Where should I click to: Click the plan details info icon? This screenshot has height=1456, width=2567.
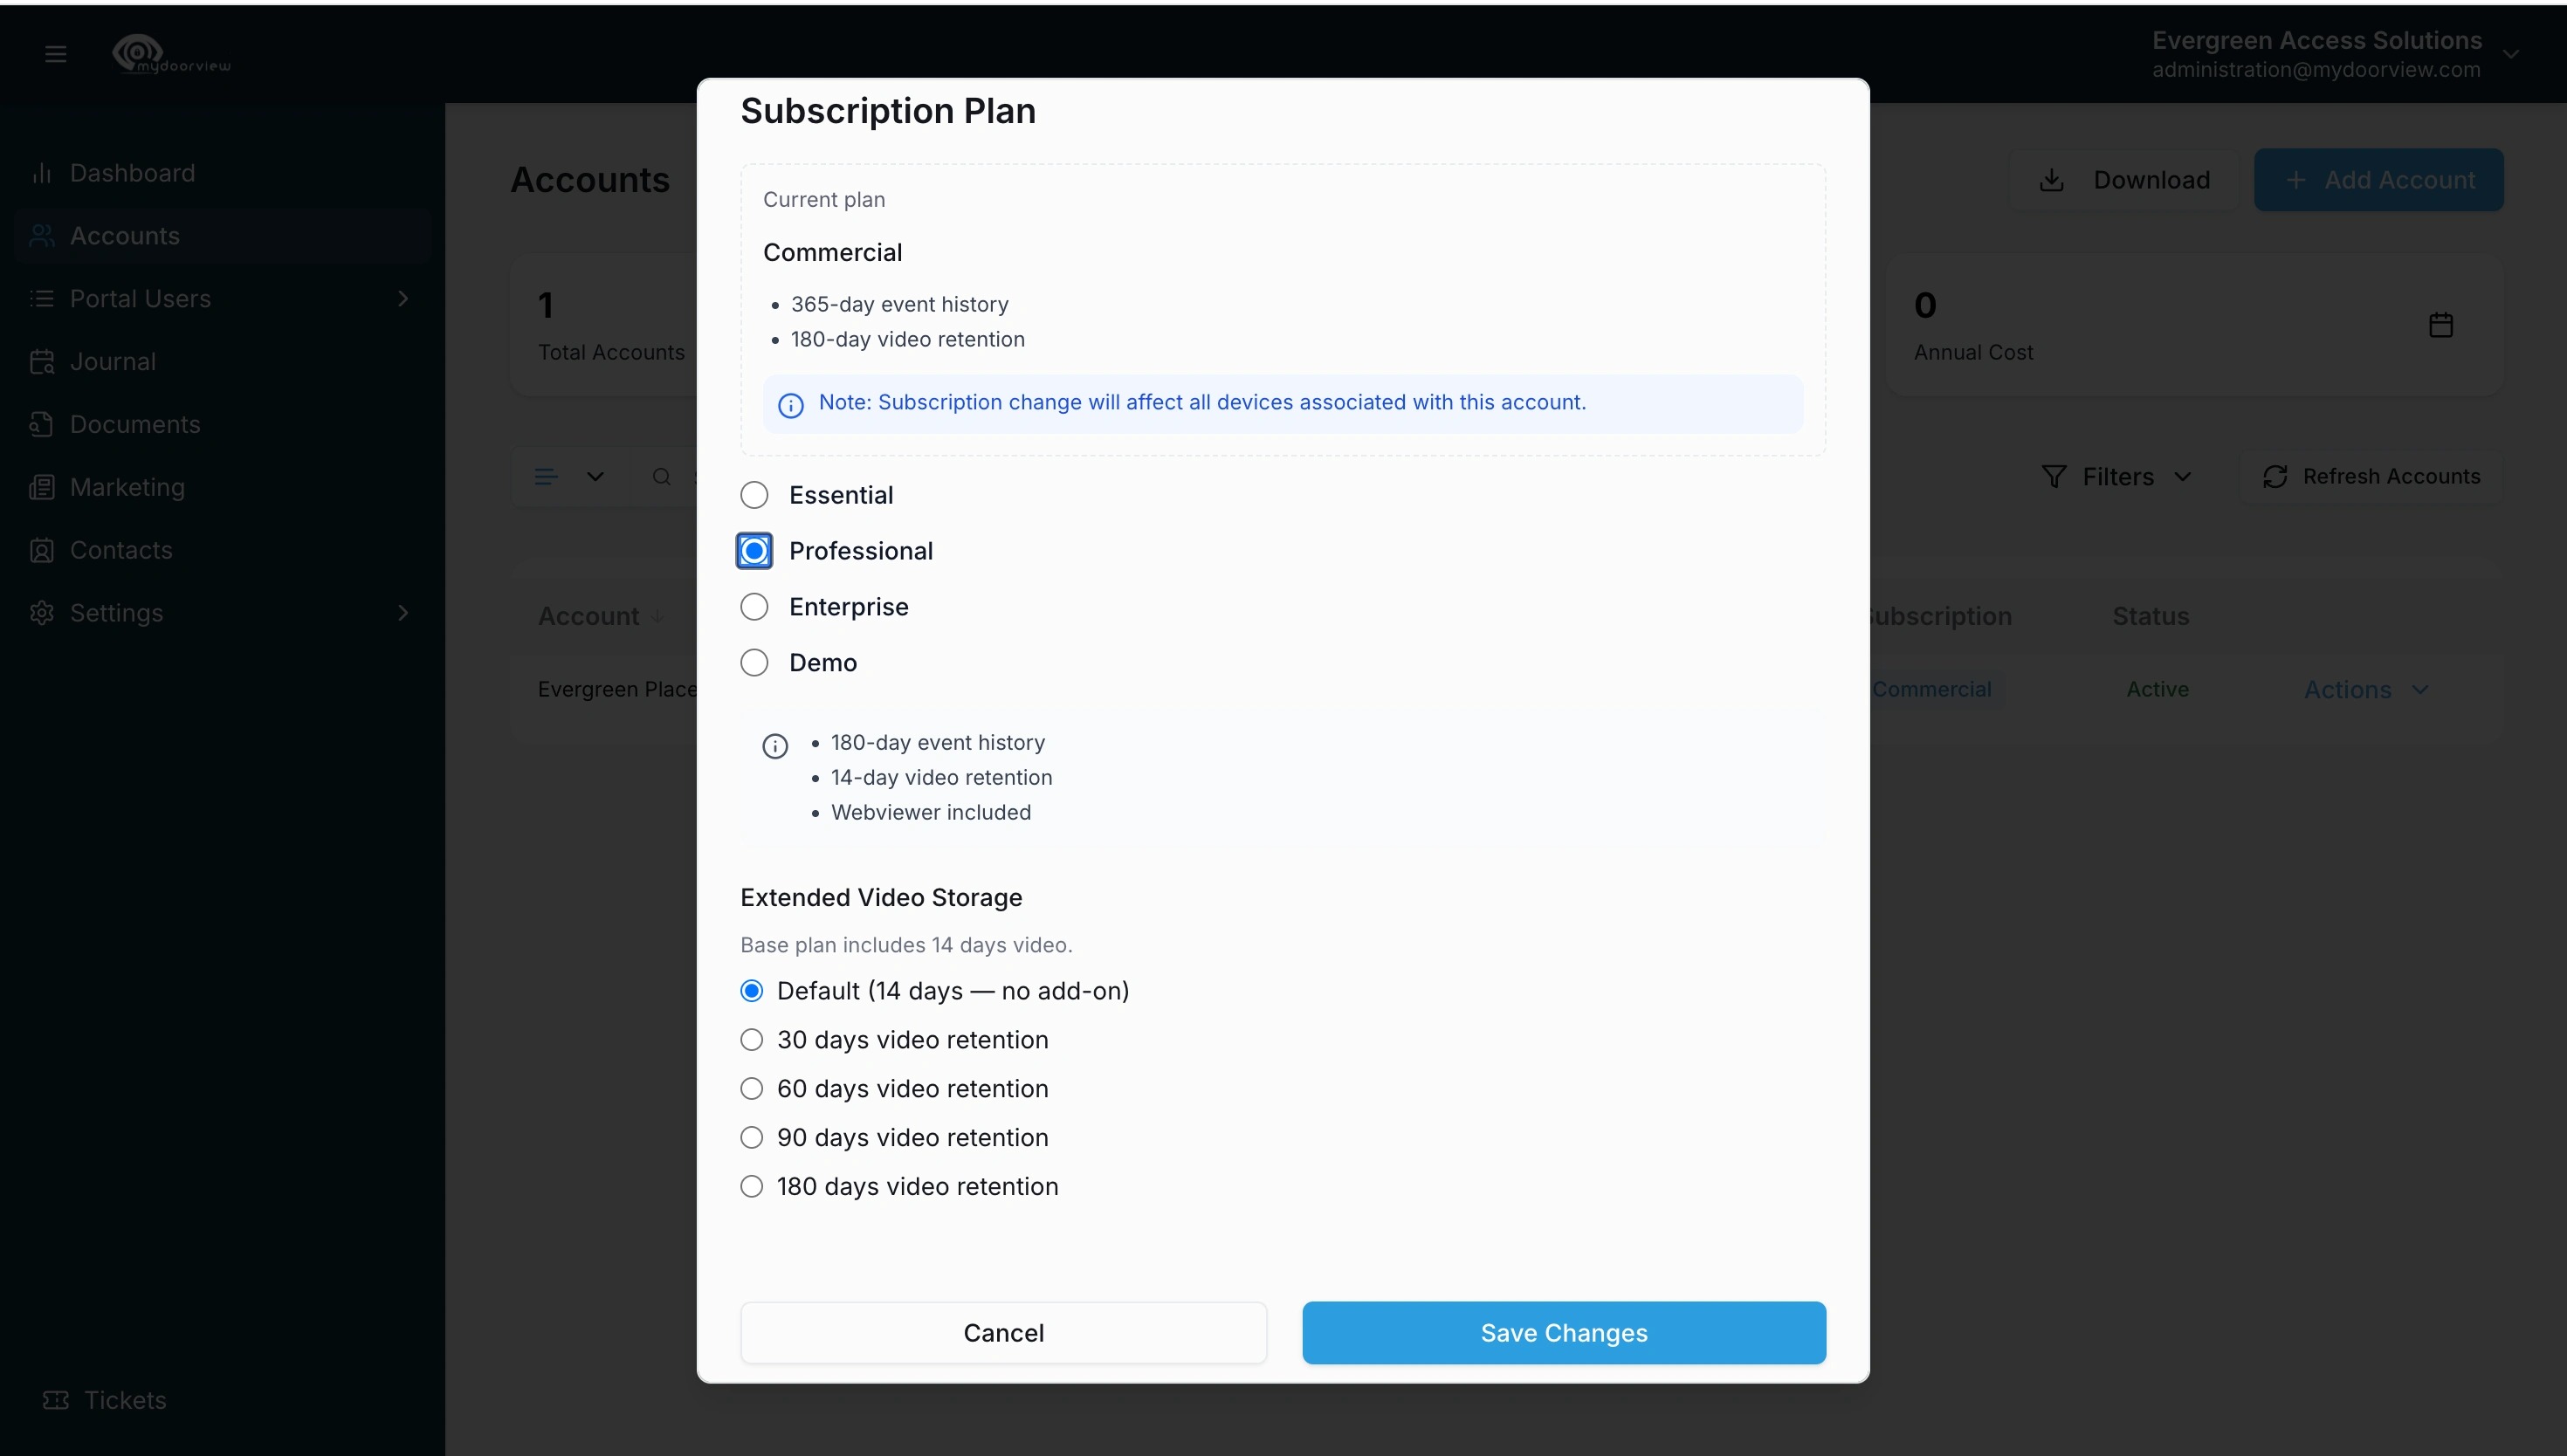click(x=775, y=746)
